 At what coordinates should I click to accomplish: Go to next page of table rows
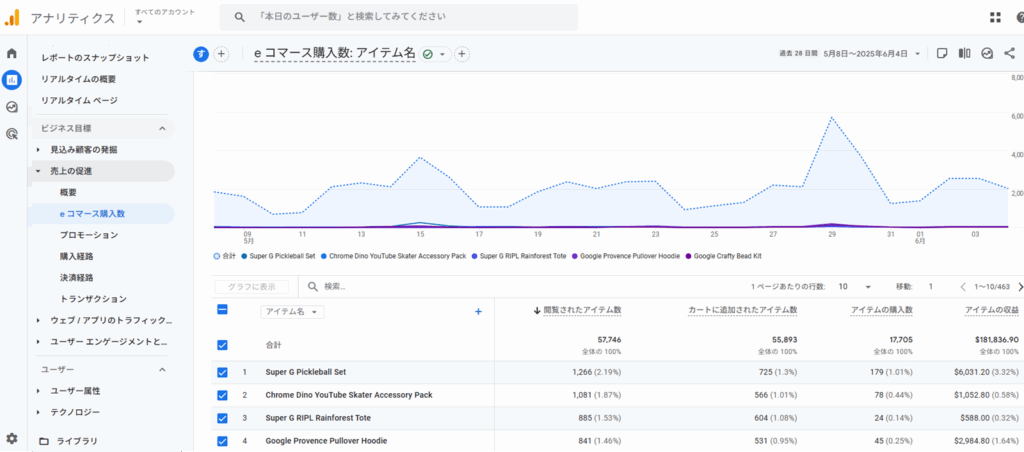(1019, 287)
